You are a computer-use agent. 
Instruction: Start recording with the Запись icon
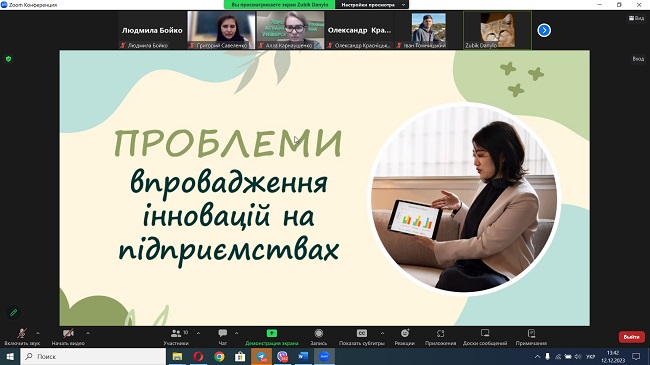point(318,333)
